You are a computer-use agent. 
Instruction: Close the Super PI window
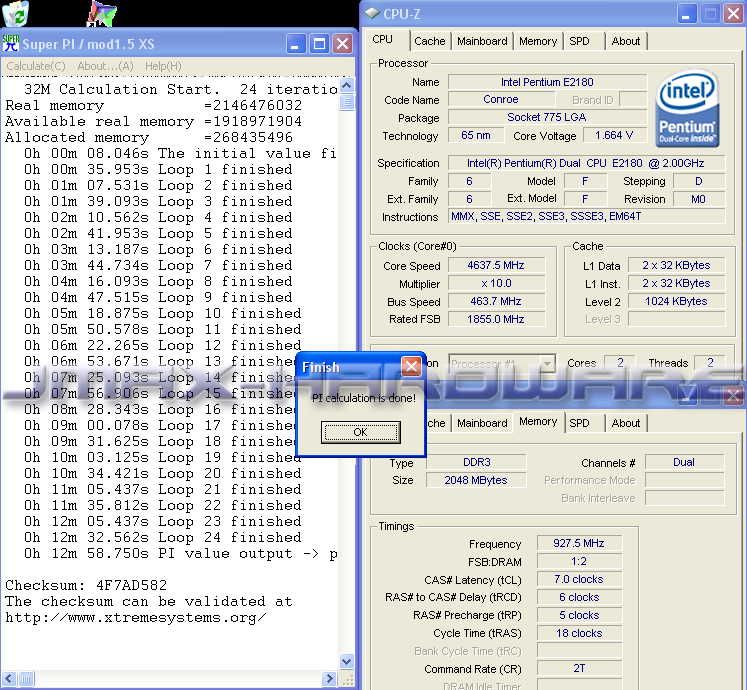[x=342, y=44]
